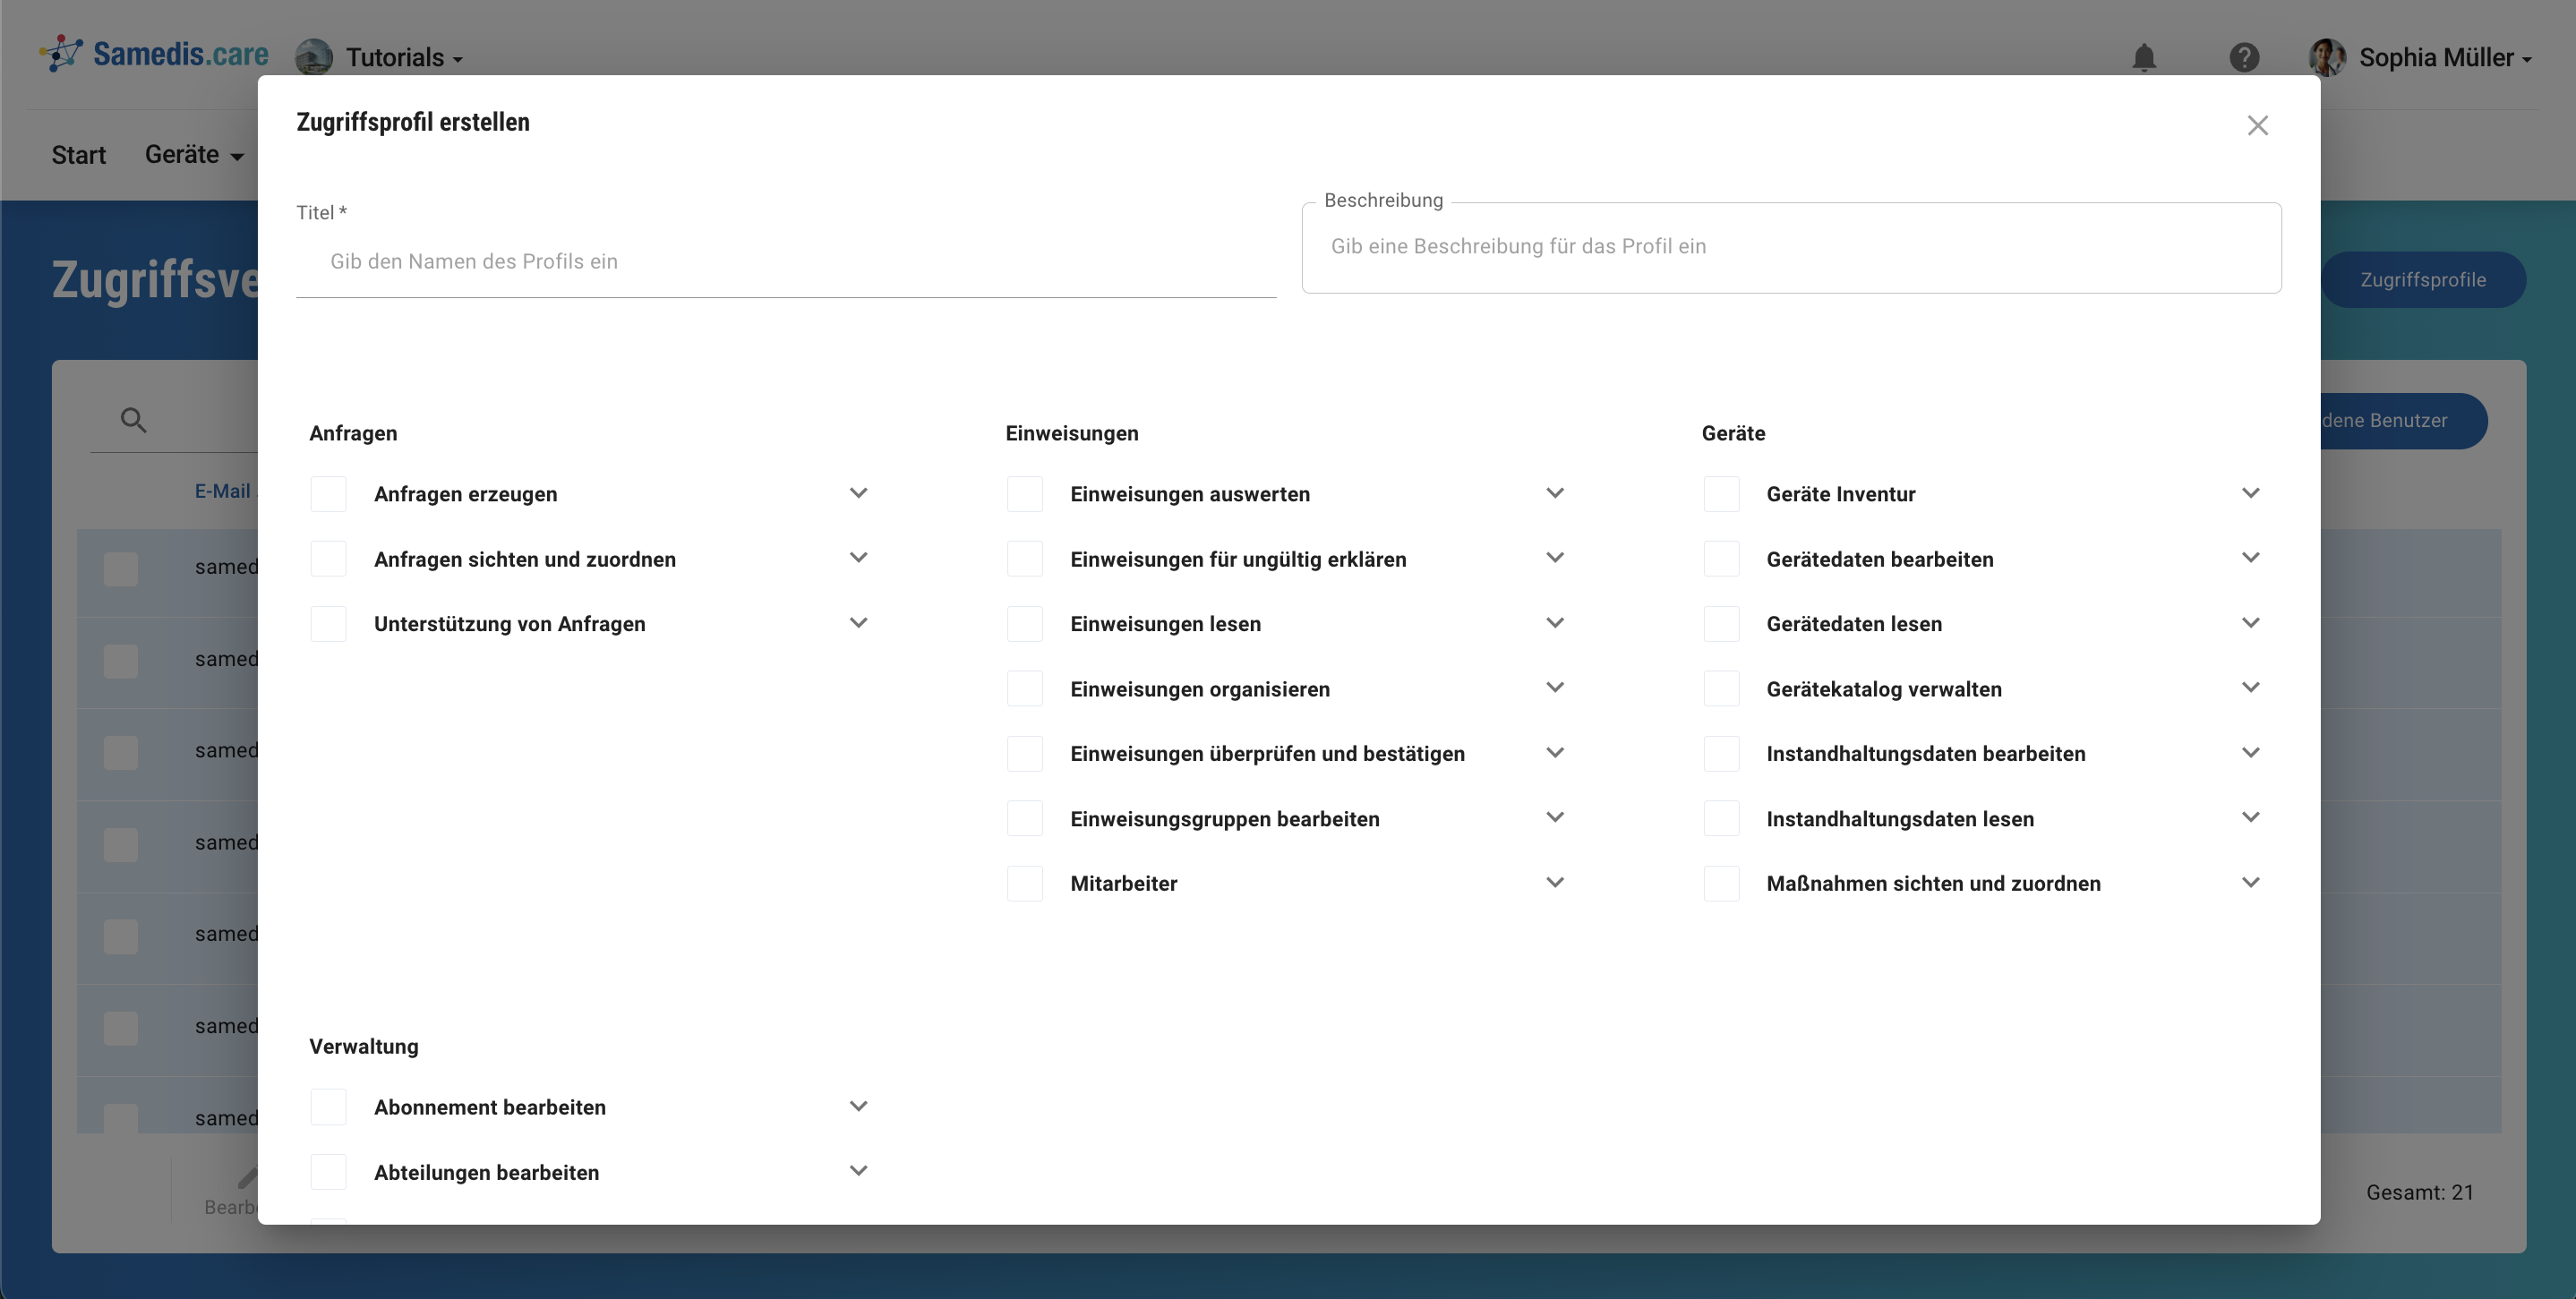This screenshot has width=2576, height=1299.
Task: Open the Start menu item
Action: tap(78, 155)
